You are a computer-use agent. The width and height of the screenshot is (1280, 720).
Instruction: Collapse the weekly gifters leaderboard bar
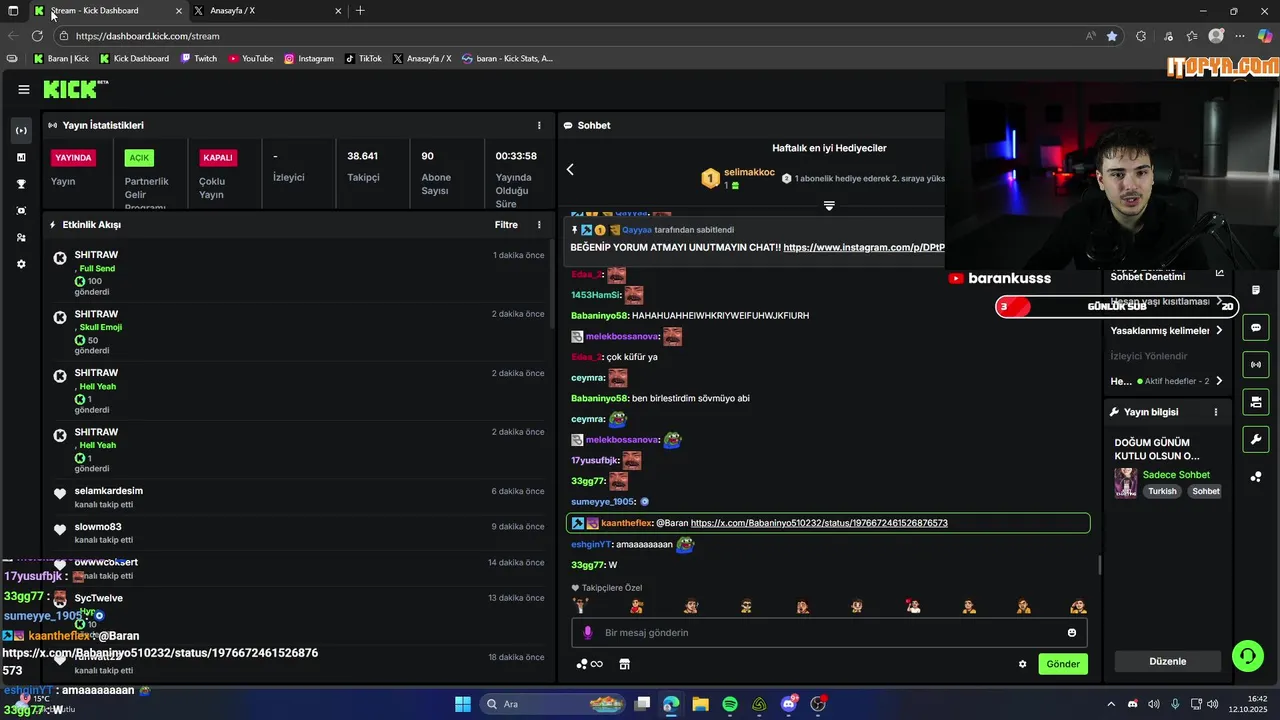(829, 206)
